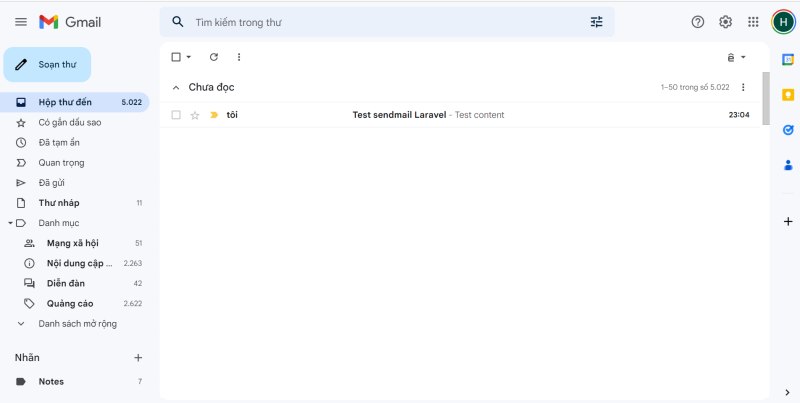
Task: Click in Tìm kiếm trong thư search field
Action: 388,22
